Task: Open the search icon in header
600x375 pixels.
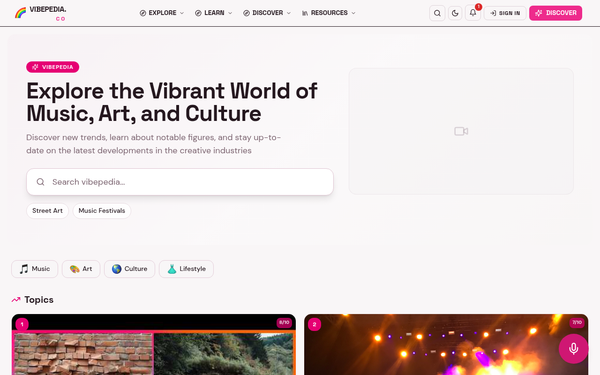Action: [x=437, y=13]
